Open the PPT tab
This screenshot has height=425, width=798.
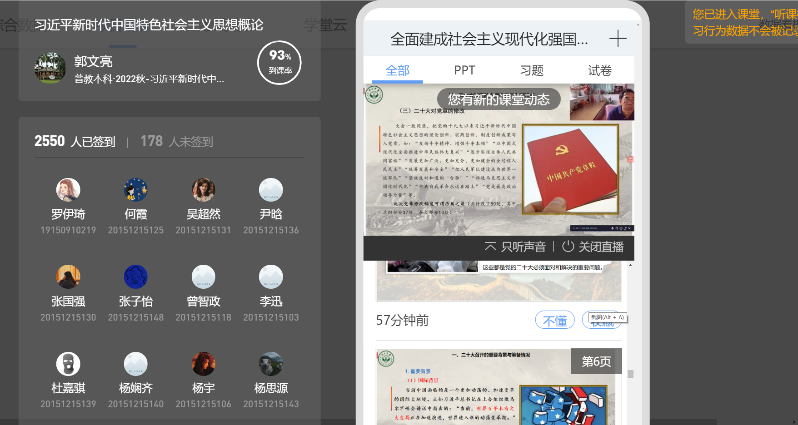coord(464,70)
